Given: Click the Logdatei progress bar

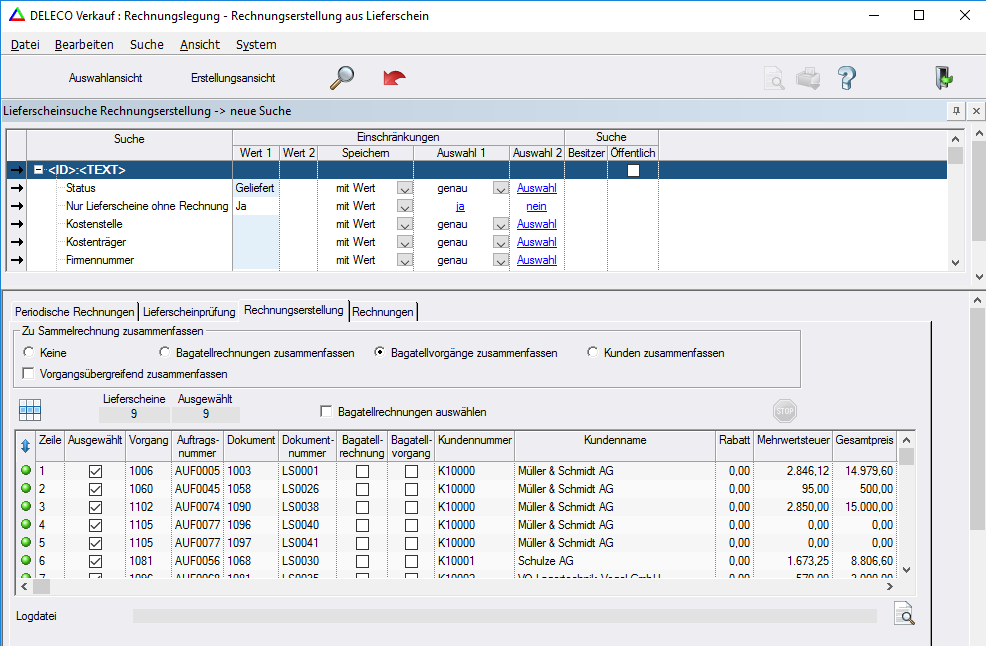Looking at the screenshot, I should point(504,616).
